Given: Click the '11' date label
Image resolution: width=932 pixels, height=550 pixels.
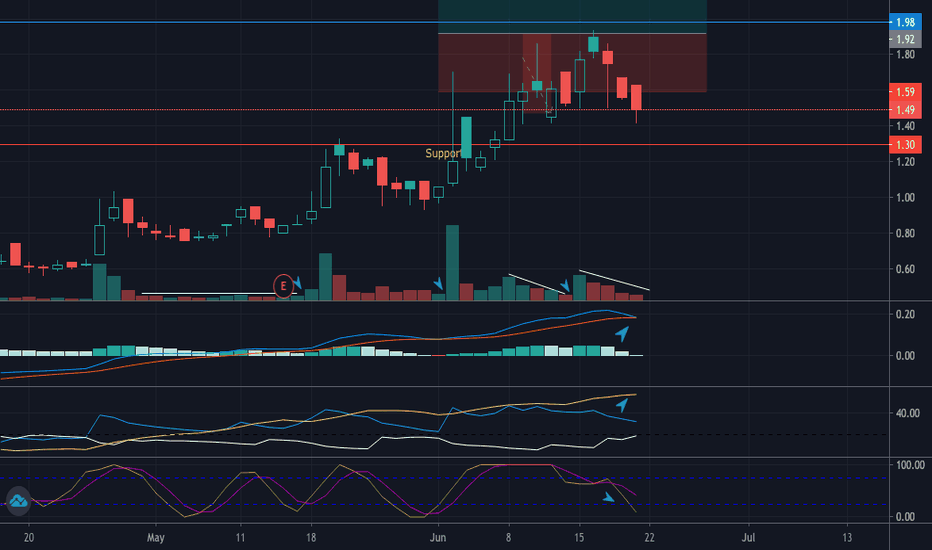Looking at the screenshot, I should 240,538.
